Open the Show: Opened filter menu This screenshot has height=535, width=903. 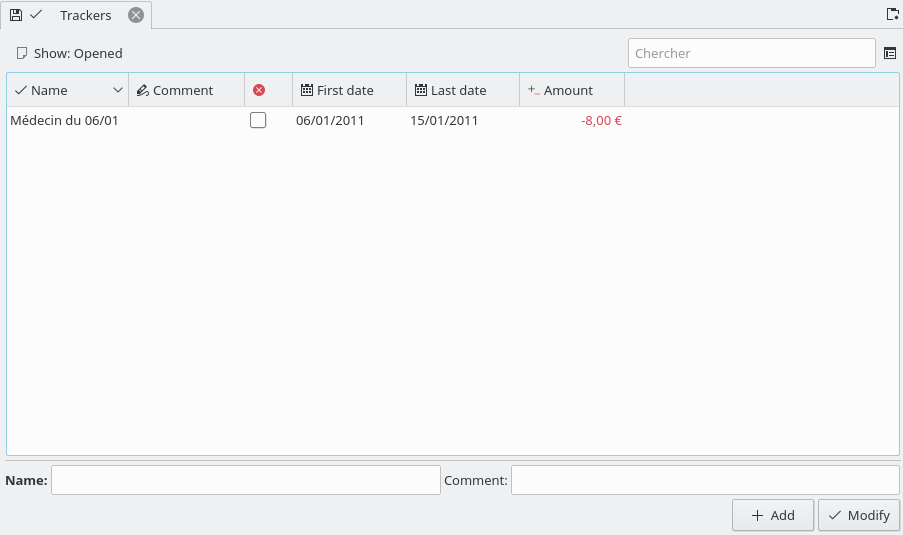[x=69, y=54]
